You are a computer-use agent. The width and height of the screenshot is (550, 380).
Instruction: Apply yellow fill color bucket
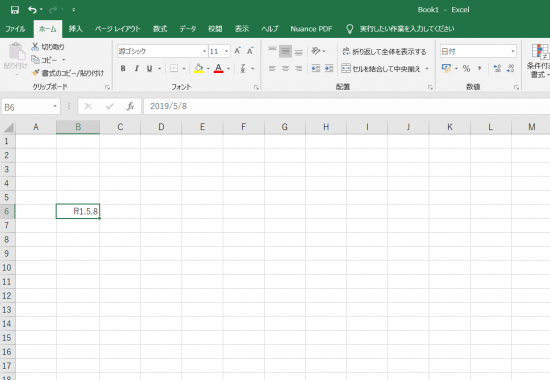coord(199,68)
